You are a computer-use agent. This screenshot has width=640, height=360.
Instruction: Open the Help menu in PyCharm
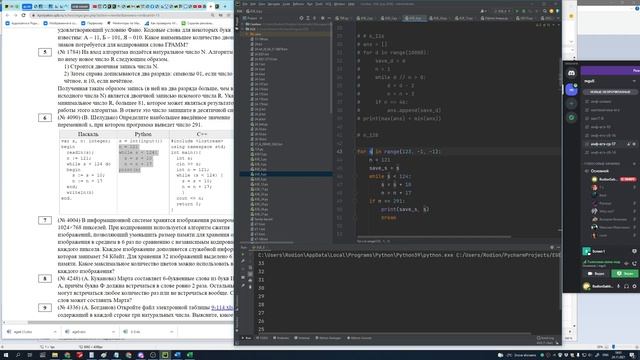coord(351,4)
